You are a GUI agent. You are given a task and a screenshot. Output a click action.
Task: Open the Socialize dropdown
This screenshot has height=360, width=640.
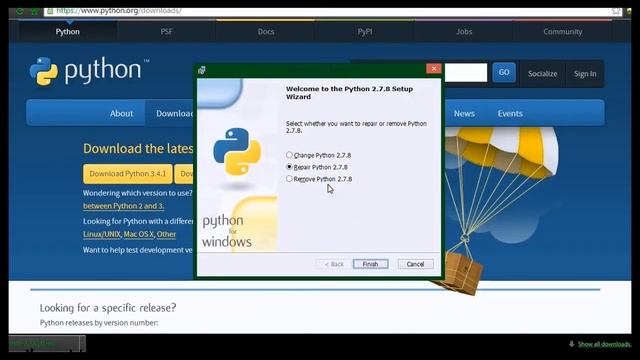click(x=542, y=74)
